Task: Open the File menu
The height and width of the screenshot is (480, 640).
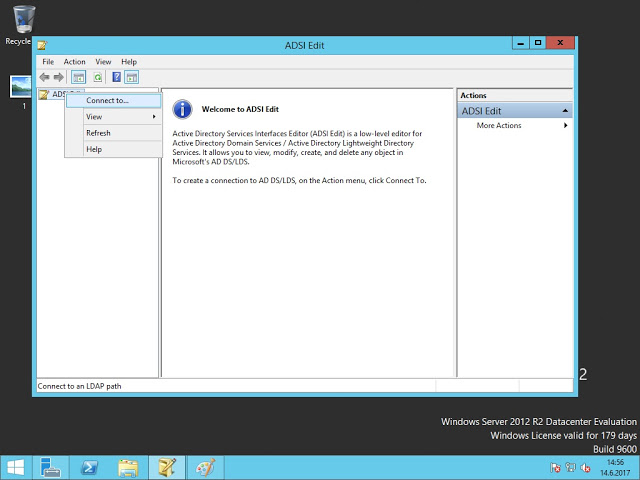Action: [47, 62]
